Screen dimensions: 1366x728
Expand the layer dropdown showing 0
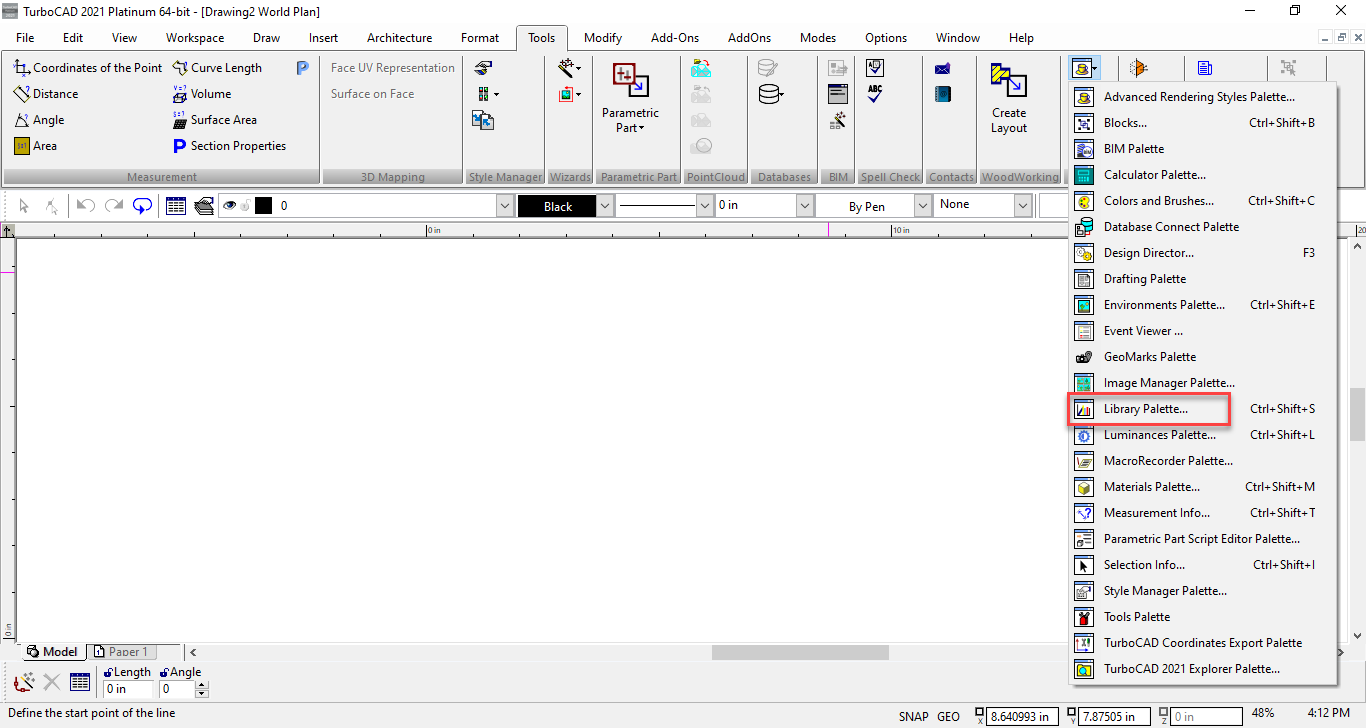[505, 206]
